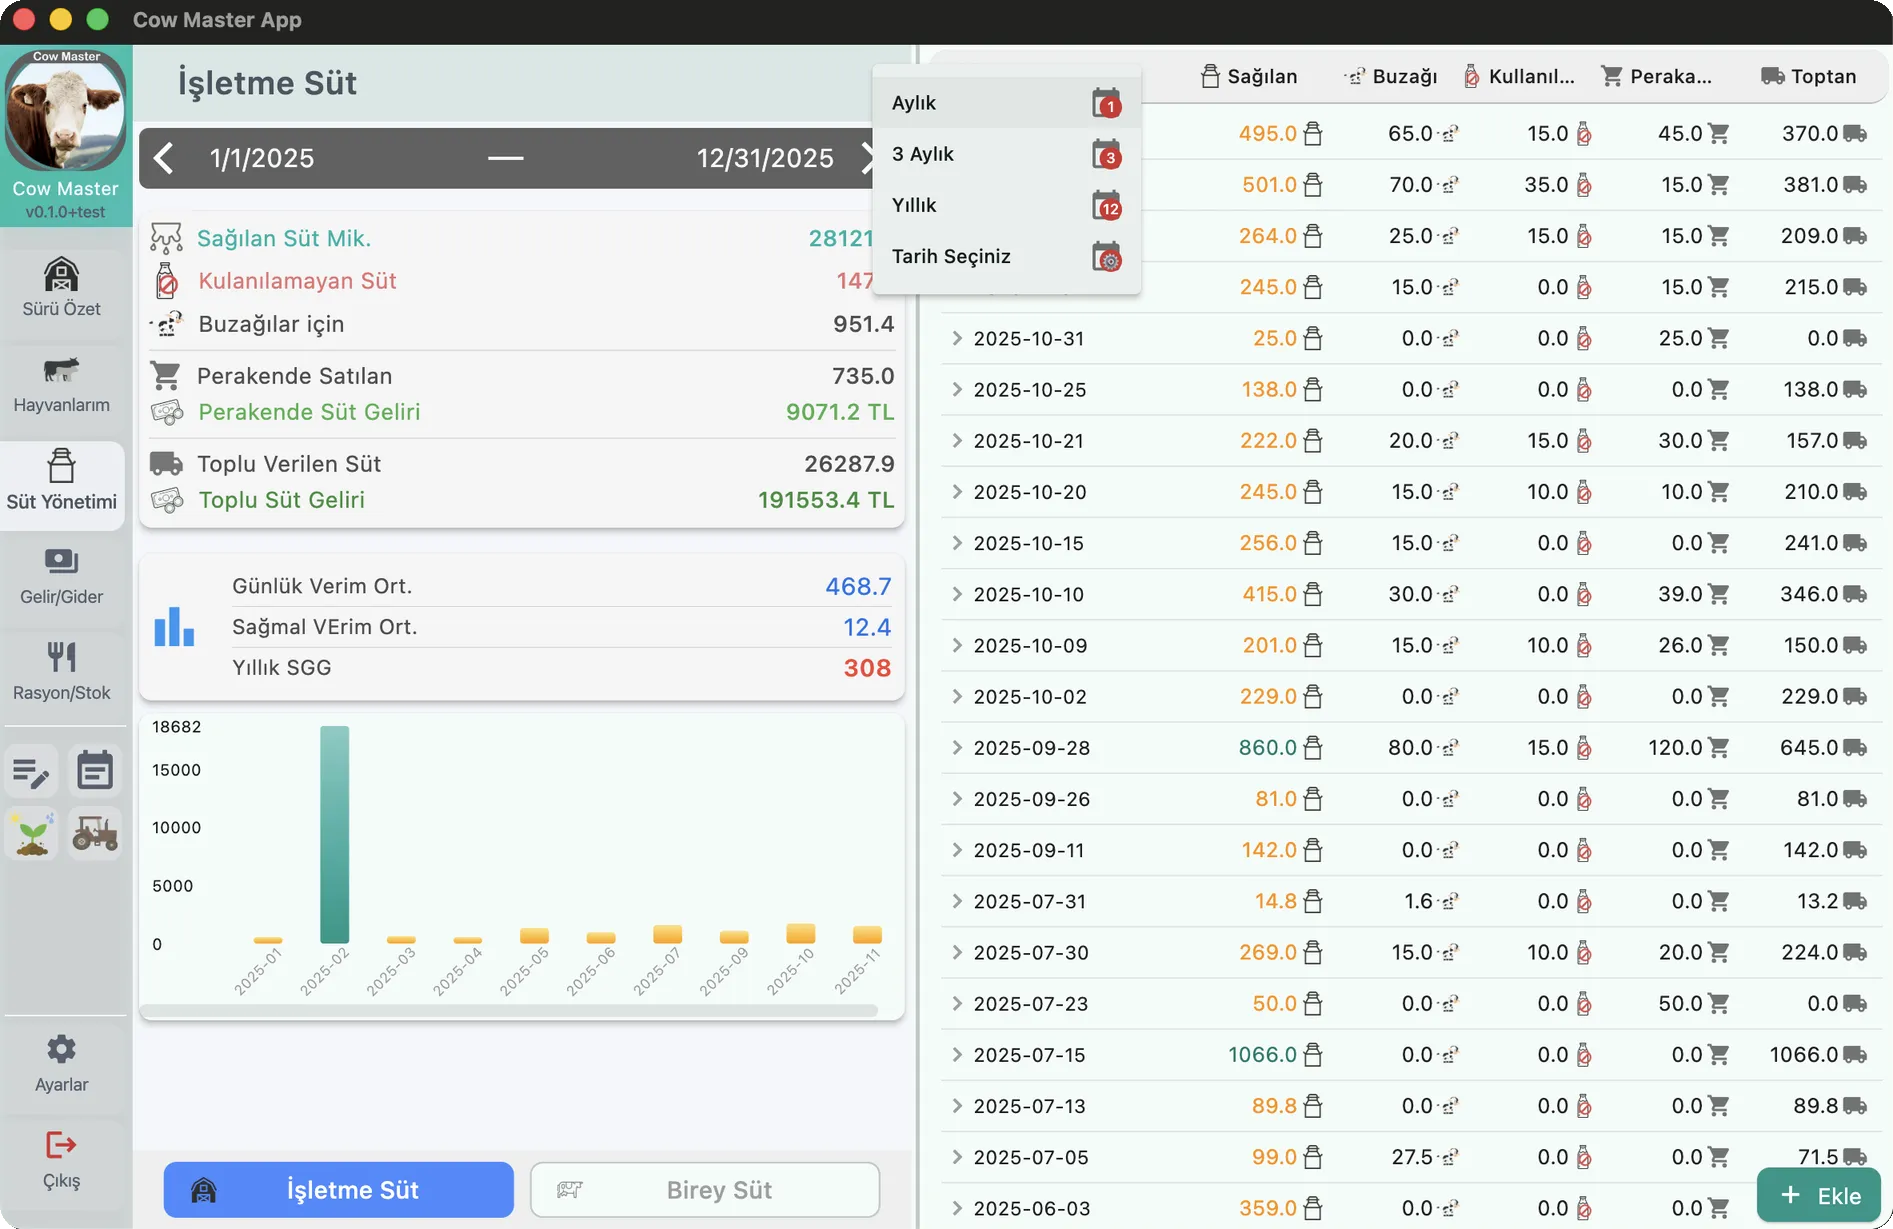Select Tarih Seçiniz menu option

tap(1005, 257)
